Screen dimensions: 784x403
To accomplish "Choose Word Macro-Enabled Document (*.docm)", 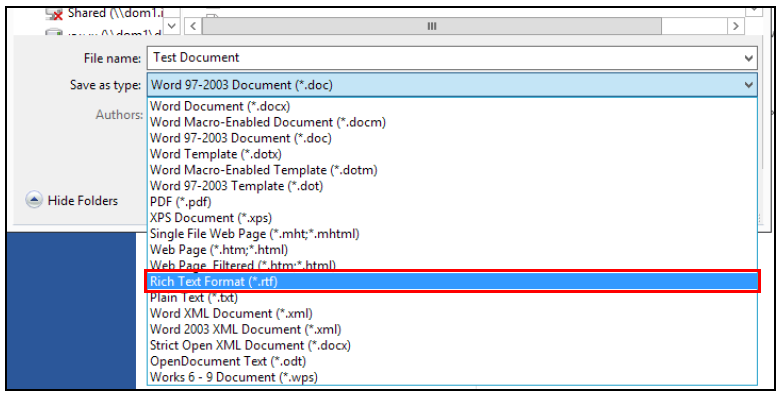I will point(268,122).
